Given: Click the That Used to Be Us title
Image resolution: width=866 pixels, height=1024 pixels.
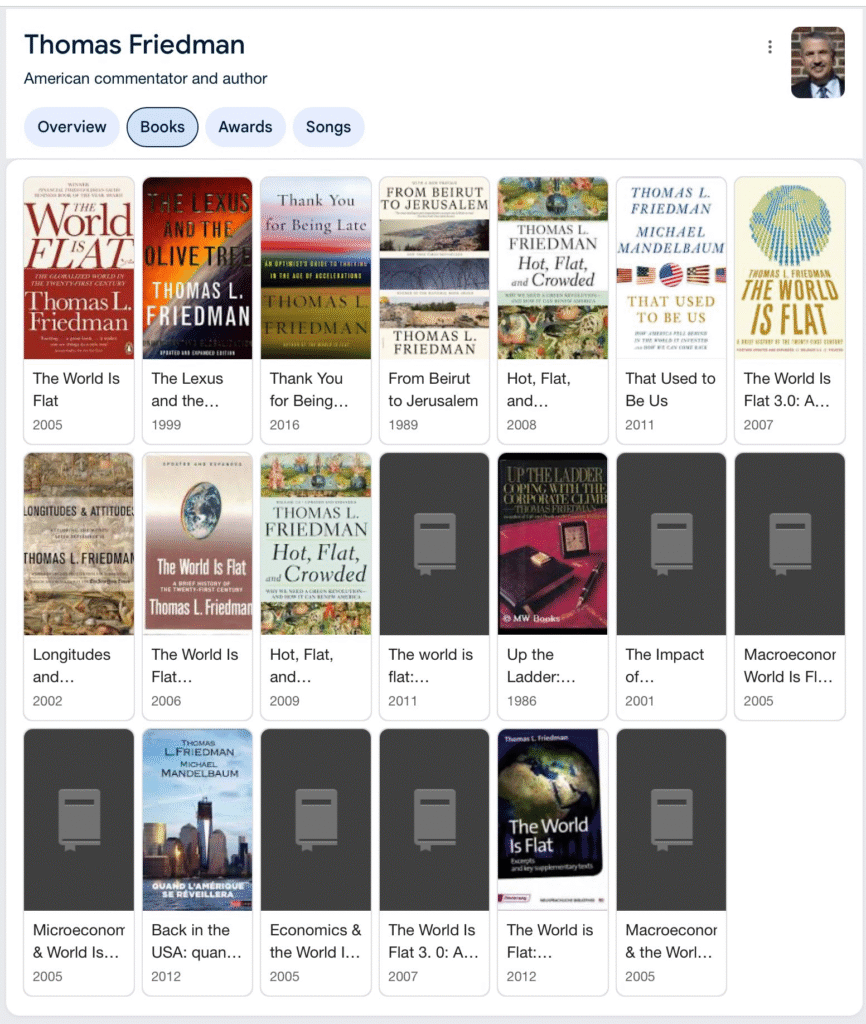Looking at the screenshot, I should [670, 390].
